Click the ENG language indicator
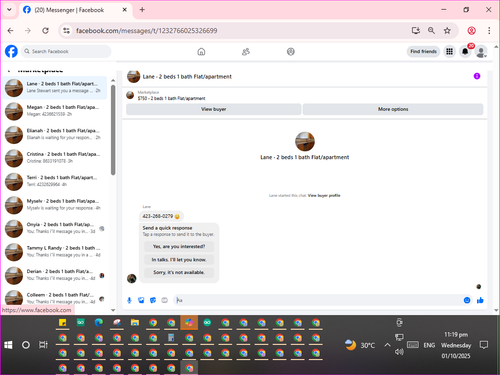 click(429, 345)
